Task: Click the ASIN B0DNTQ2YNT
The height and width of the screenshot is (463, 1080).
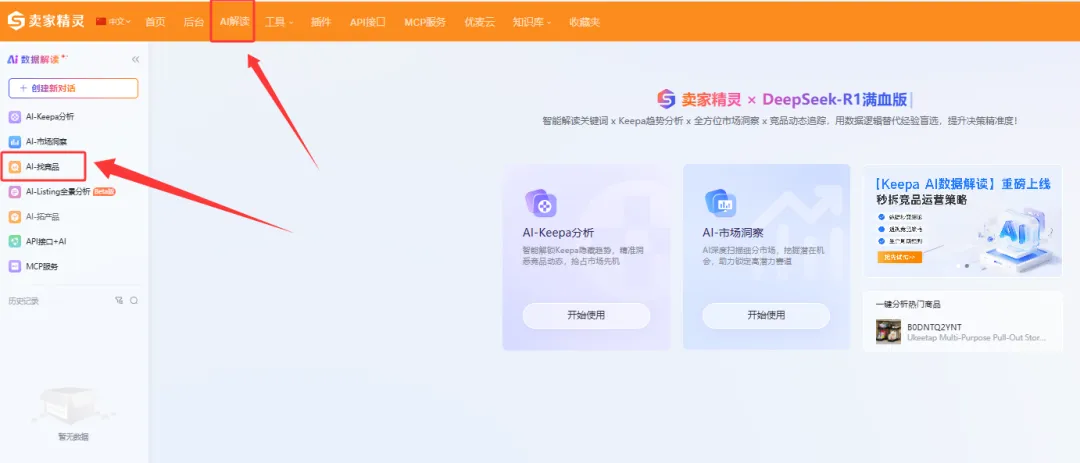Action: click(x=934, y=327)
